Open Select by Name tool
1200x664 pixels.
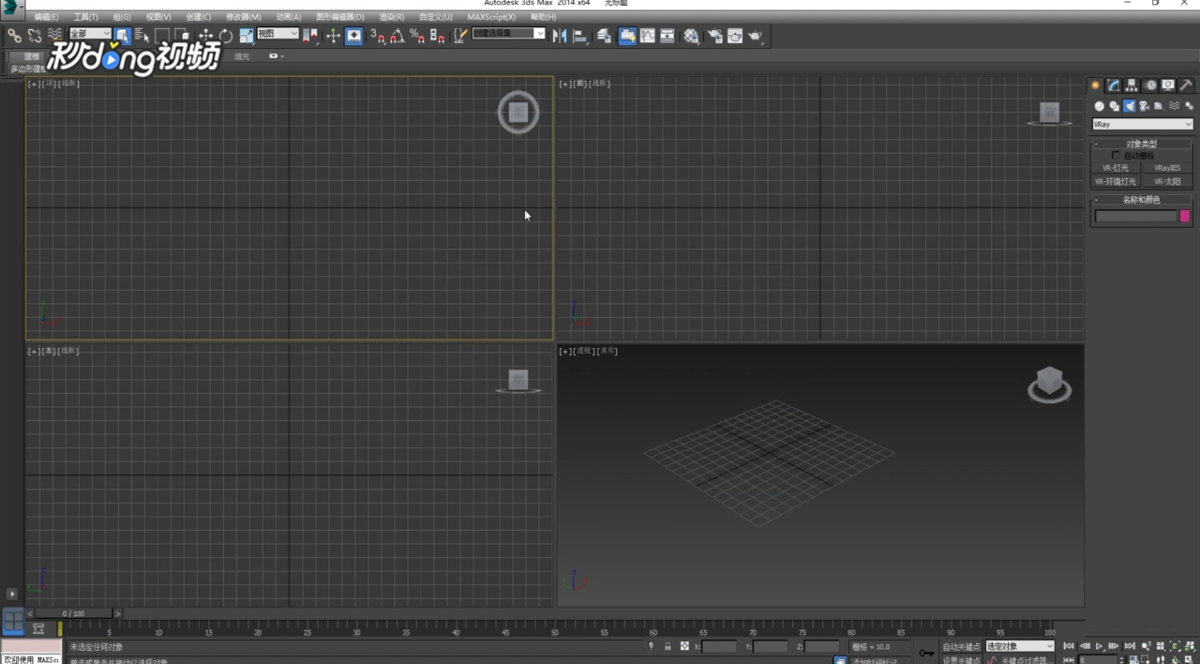[142, 36]
